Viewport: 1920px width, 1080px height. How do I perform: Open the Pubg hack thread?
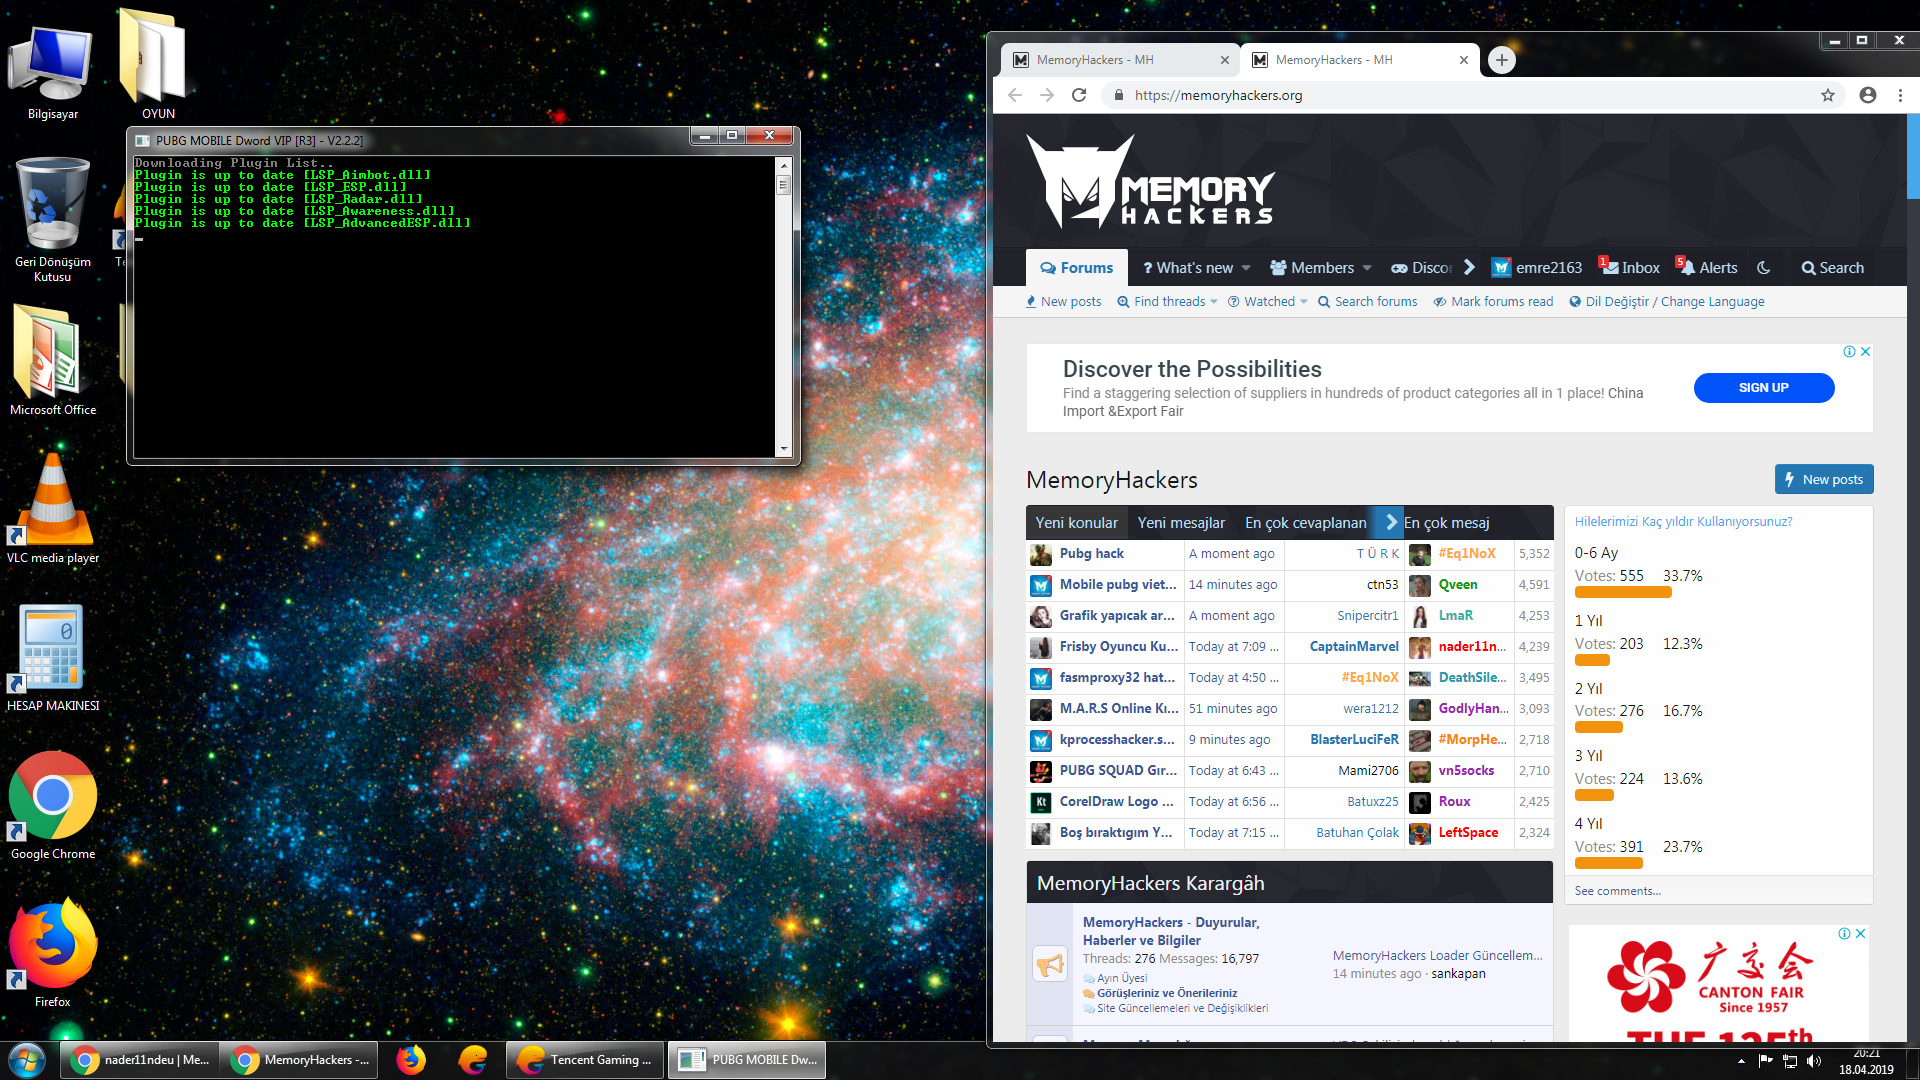[x=1092, y=553]
